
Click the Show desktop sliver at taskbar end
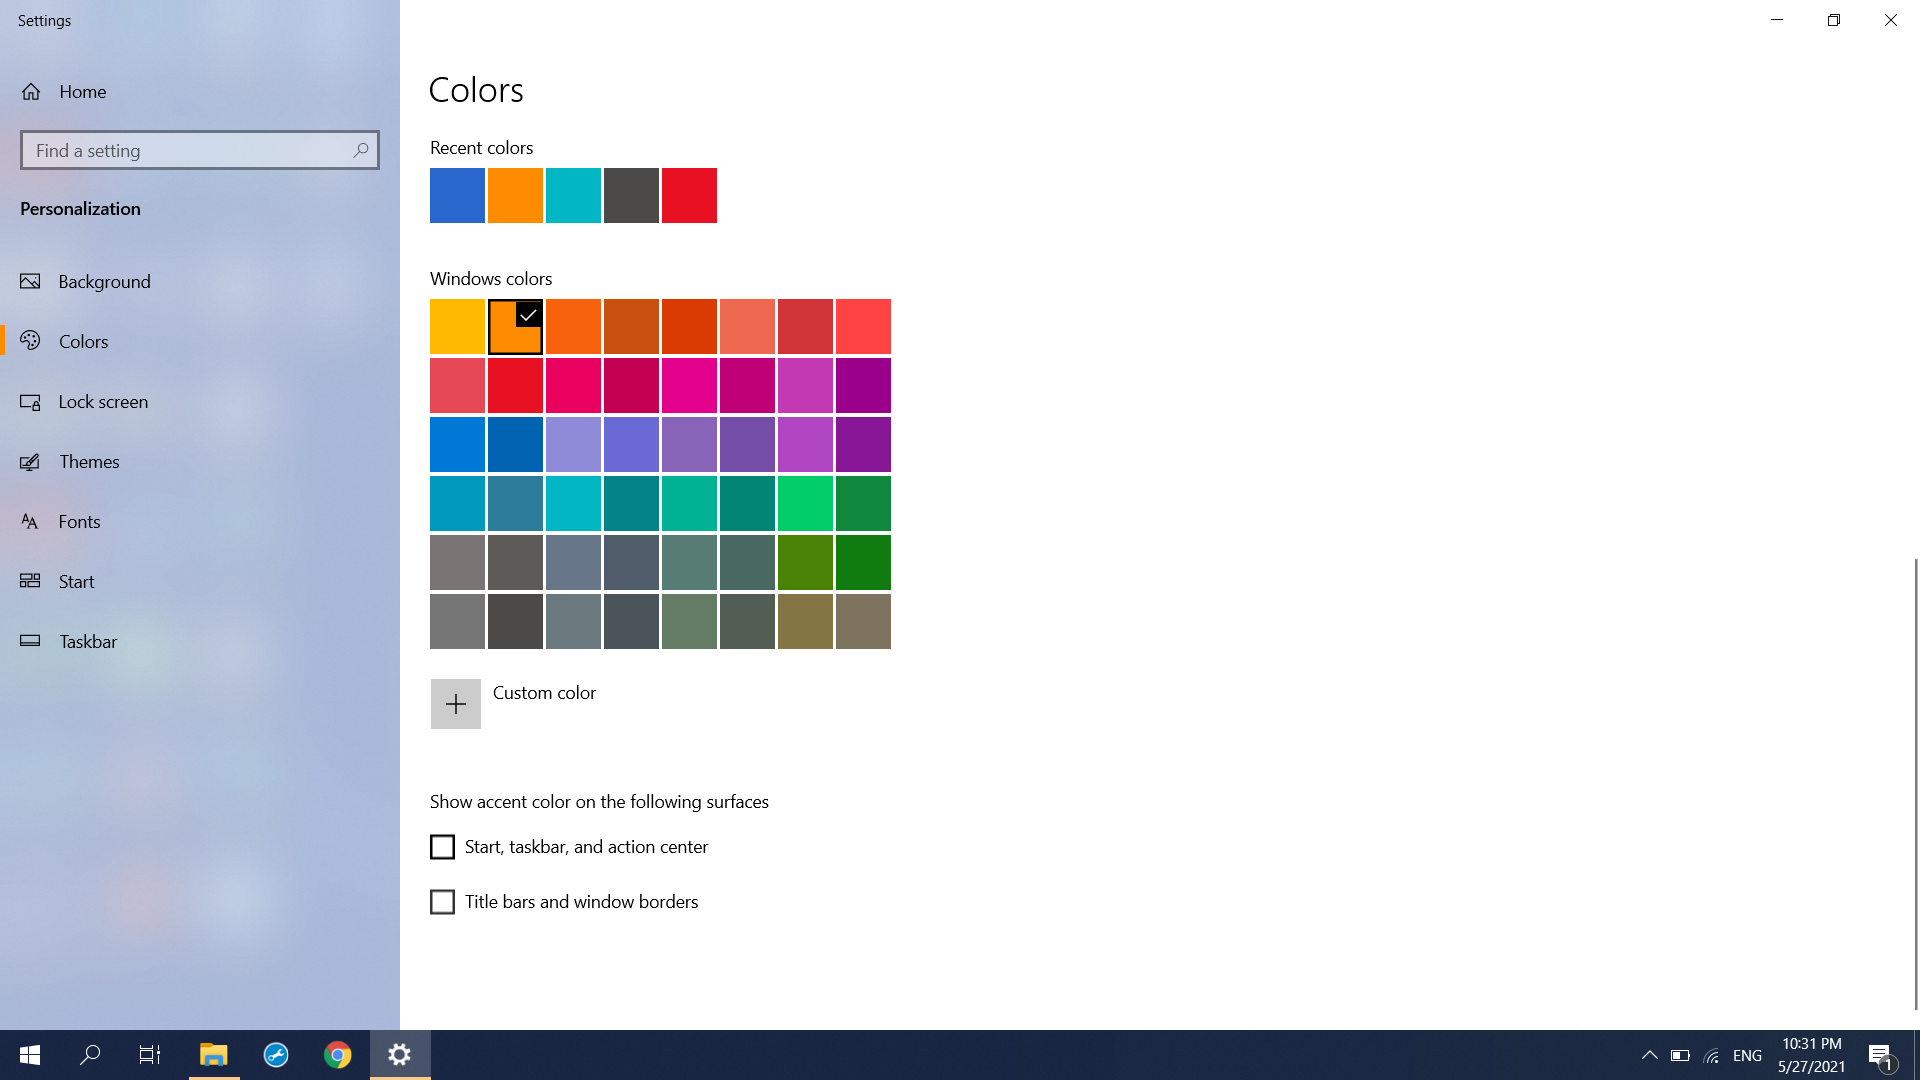coord(1916,1055)
